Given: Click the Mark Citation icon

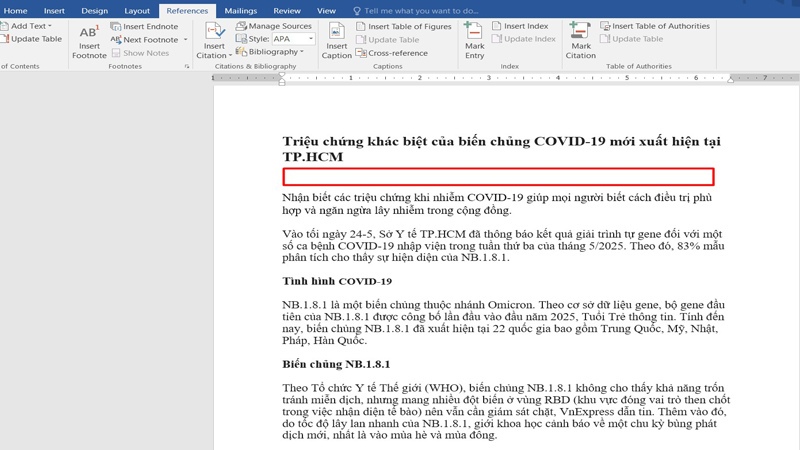Looking at the screenshot, I should [580, 38].
